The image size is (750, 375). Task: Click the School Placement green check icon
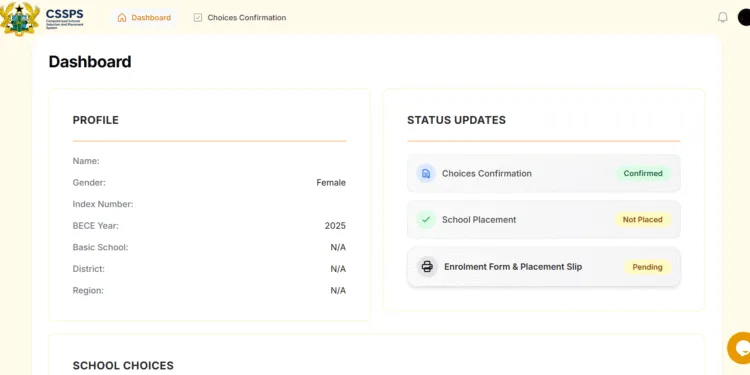pyautogui.click(x=426, y=220)
